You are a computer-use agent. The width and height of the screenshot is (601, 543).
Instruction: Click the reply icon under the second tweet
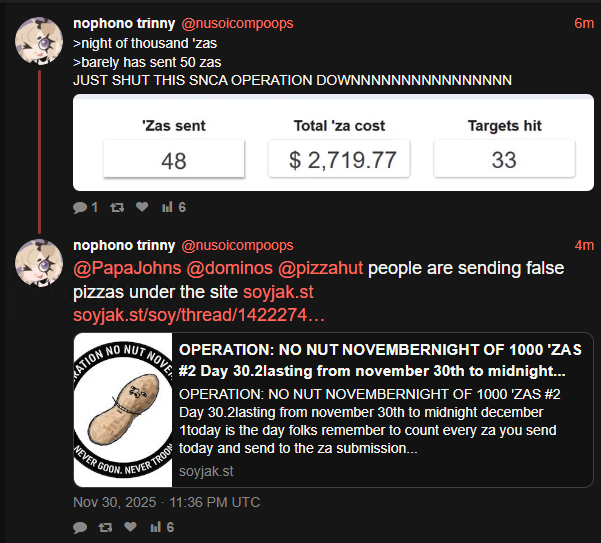tap(80, 527)
